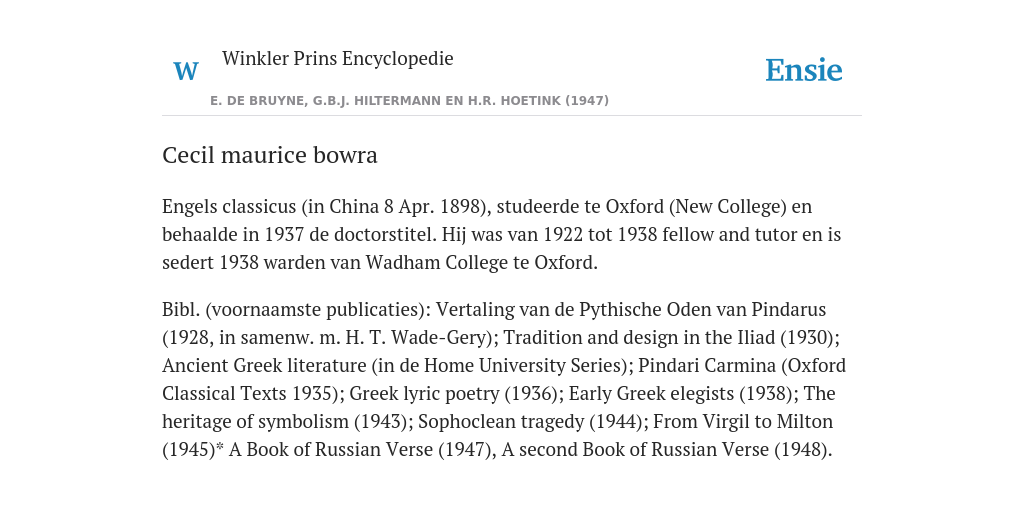Open the Winkler Prins Encyclopedie title

(338, 58)
